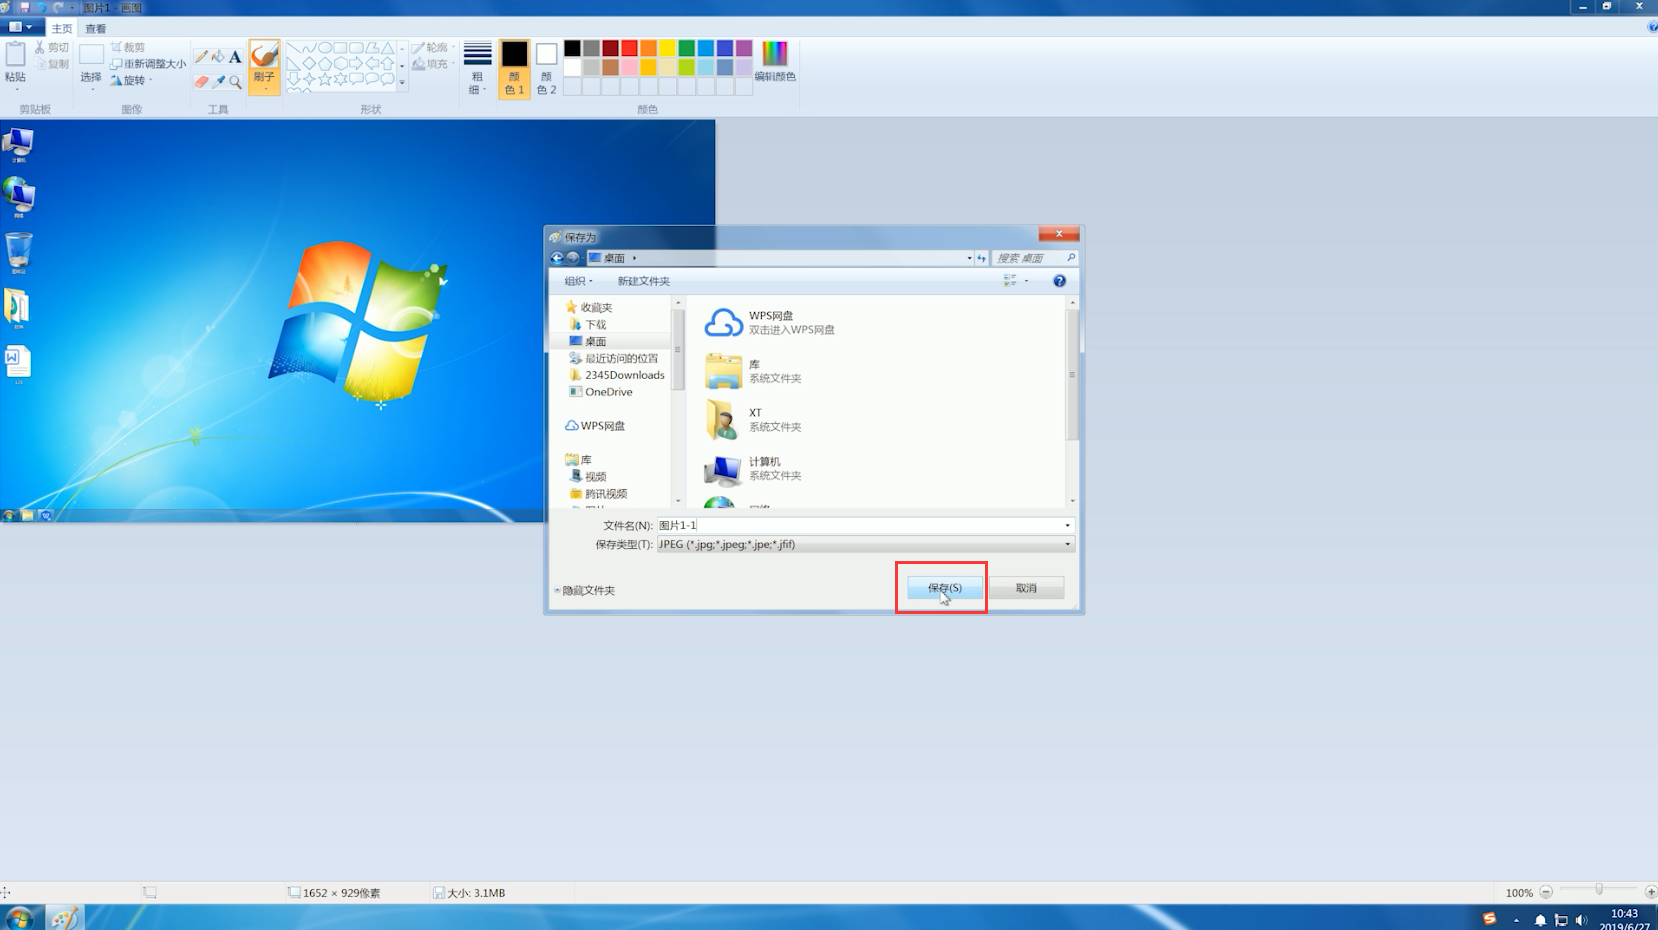This screenshot has height=930, width=1658.
Task: Open the 组织 (Organize) dropdown
Action: point(578,281)
